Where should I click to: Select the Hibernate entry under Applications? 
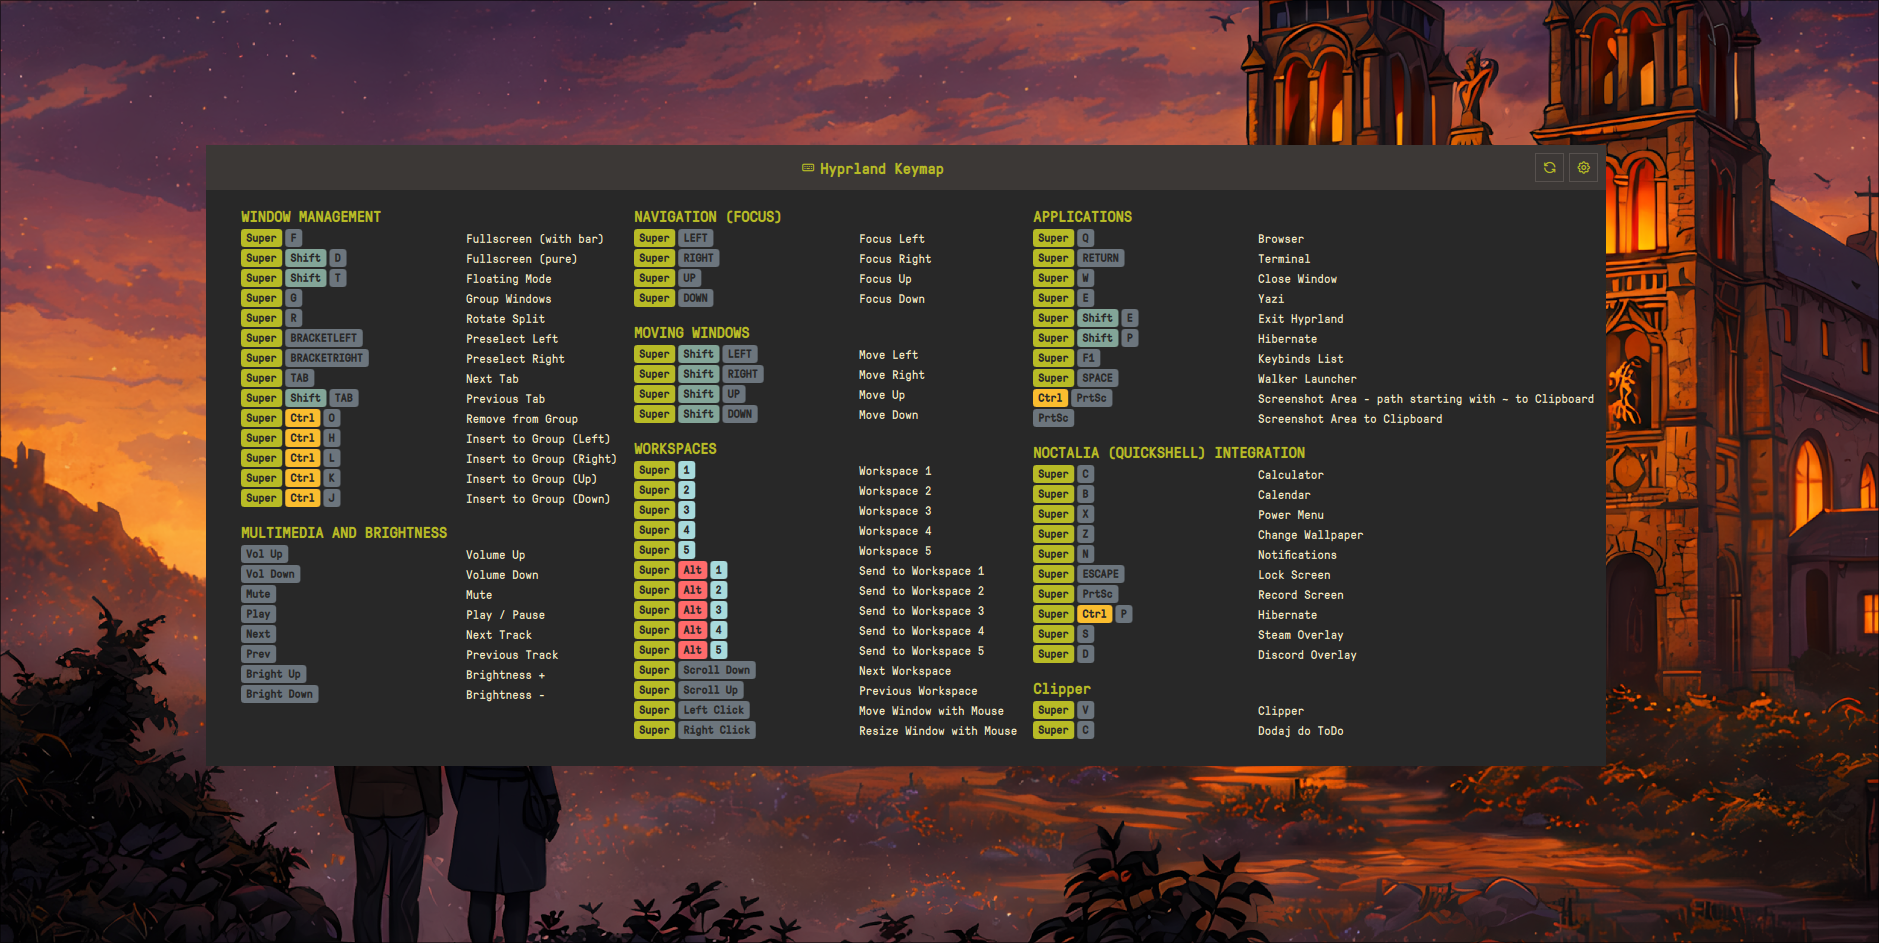1289,338
